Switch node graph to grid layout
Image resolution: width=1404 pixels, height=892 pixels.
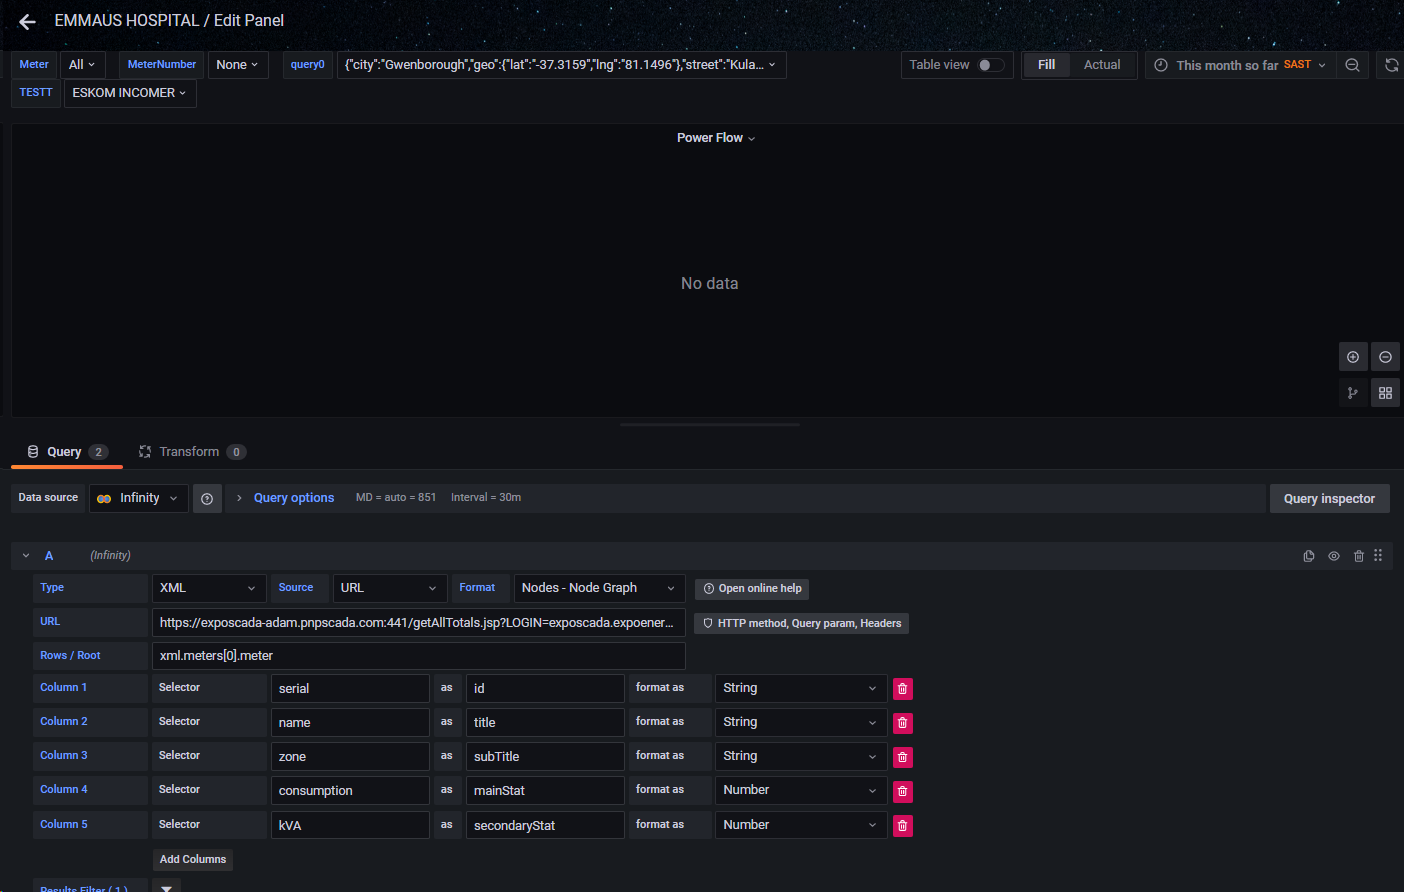coord(1385,392)
